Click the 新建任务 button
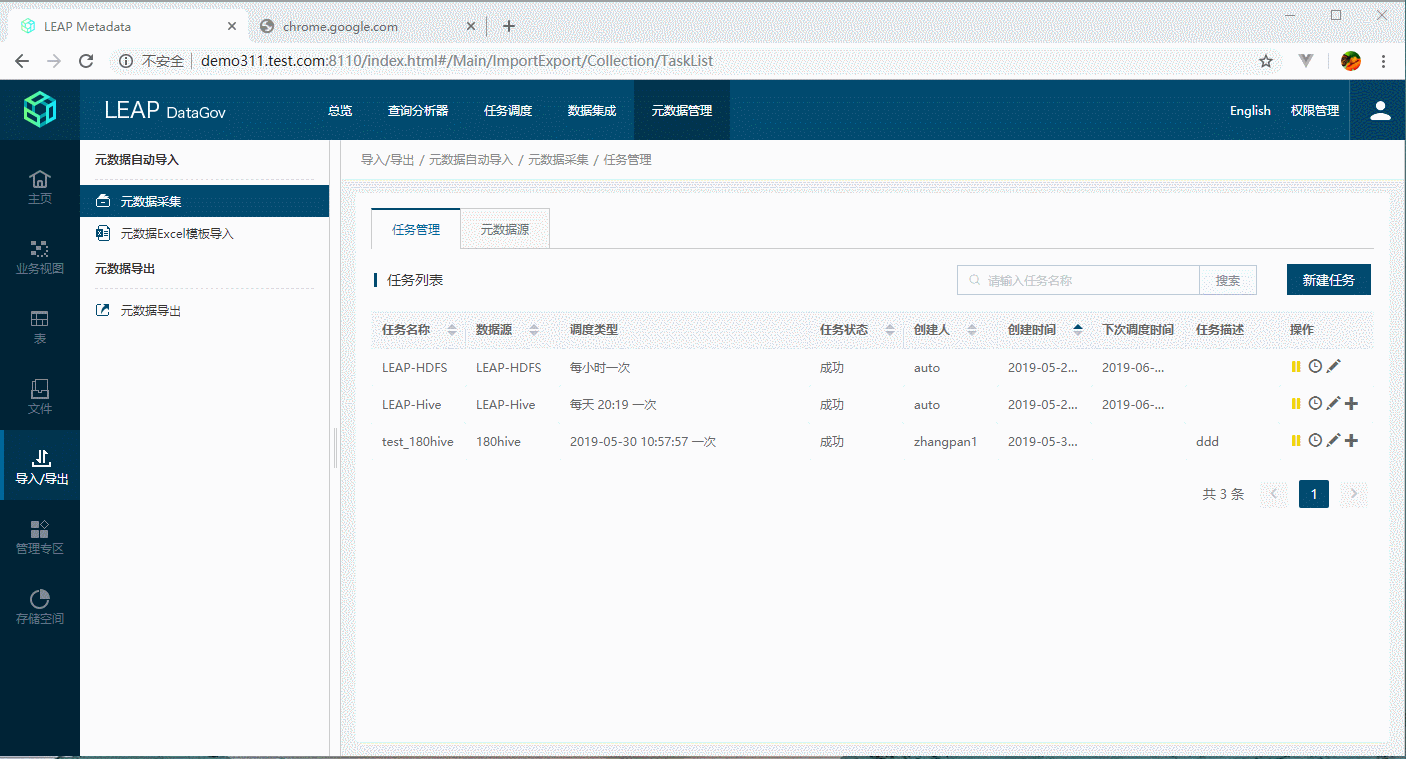This screenshot has height=759, width=1406. [x=1328, y=280]
